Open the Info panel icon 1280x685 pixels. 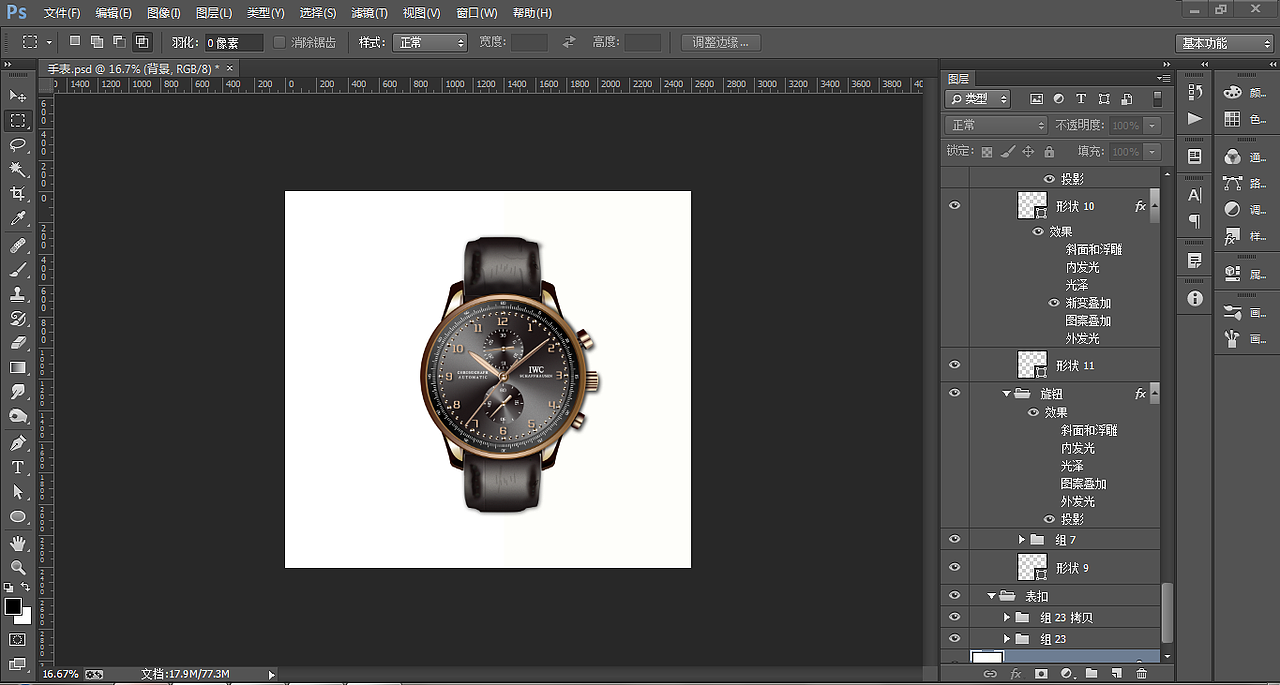click(x=1195, y=299)
